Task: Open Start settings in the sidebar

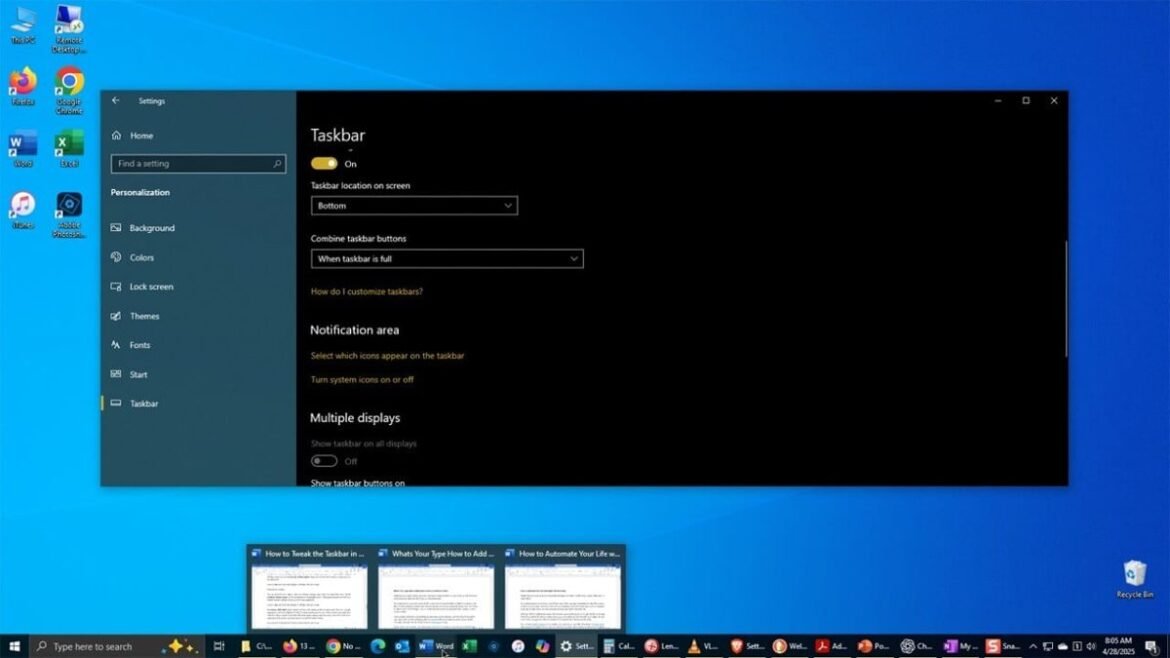Action: (137, 374)
